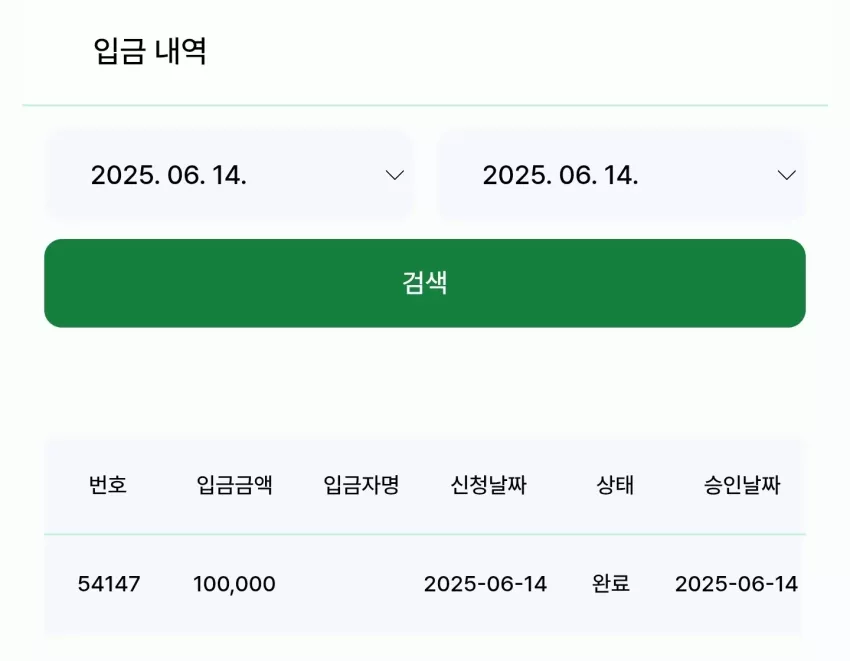Click the 번호 column header
This screenshot has height=661, width=850.
point(108,485)
